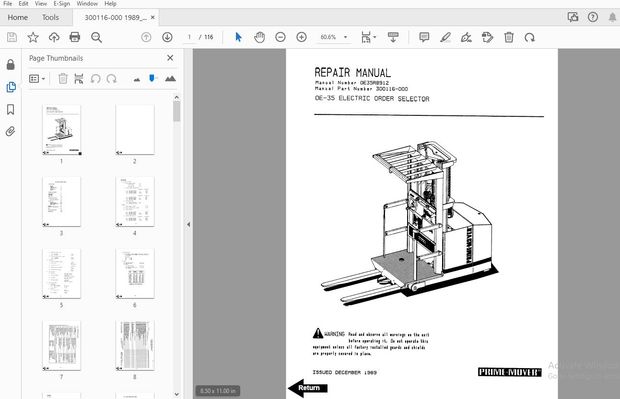Adjust the thumbnail size slider handle
620x399 pixels.
coord(152,78)
